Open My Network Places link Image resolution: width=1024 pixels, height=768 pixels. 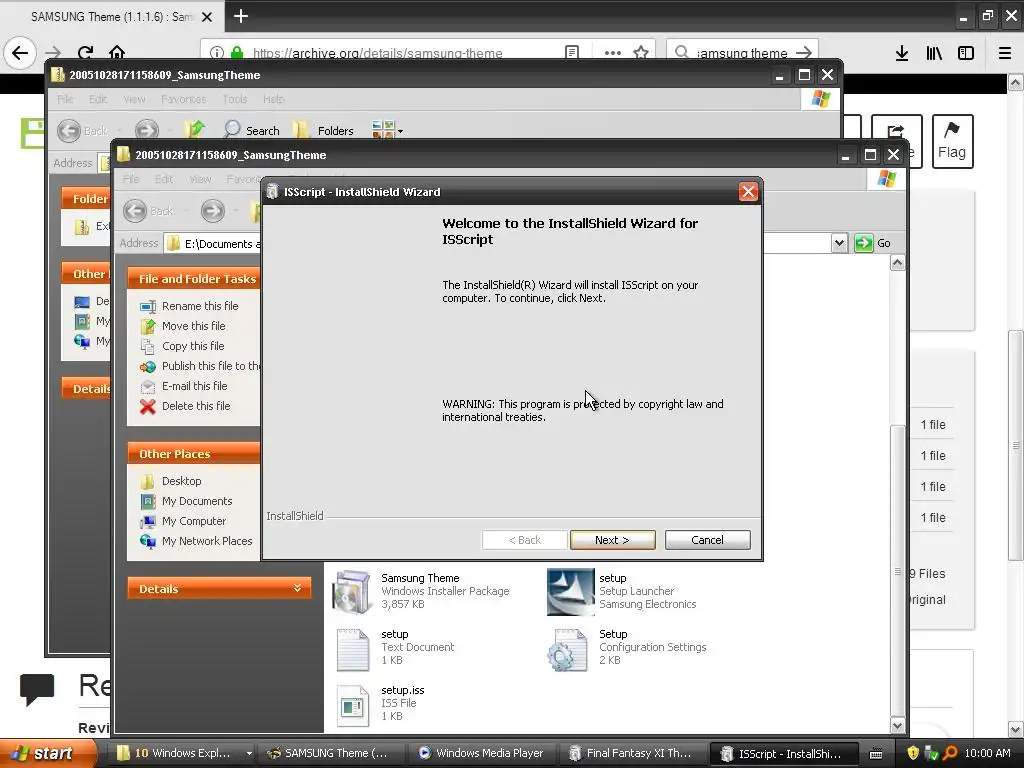[x=207, y=541]
